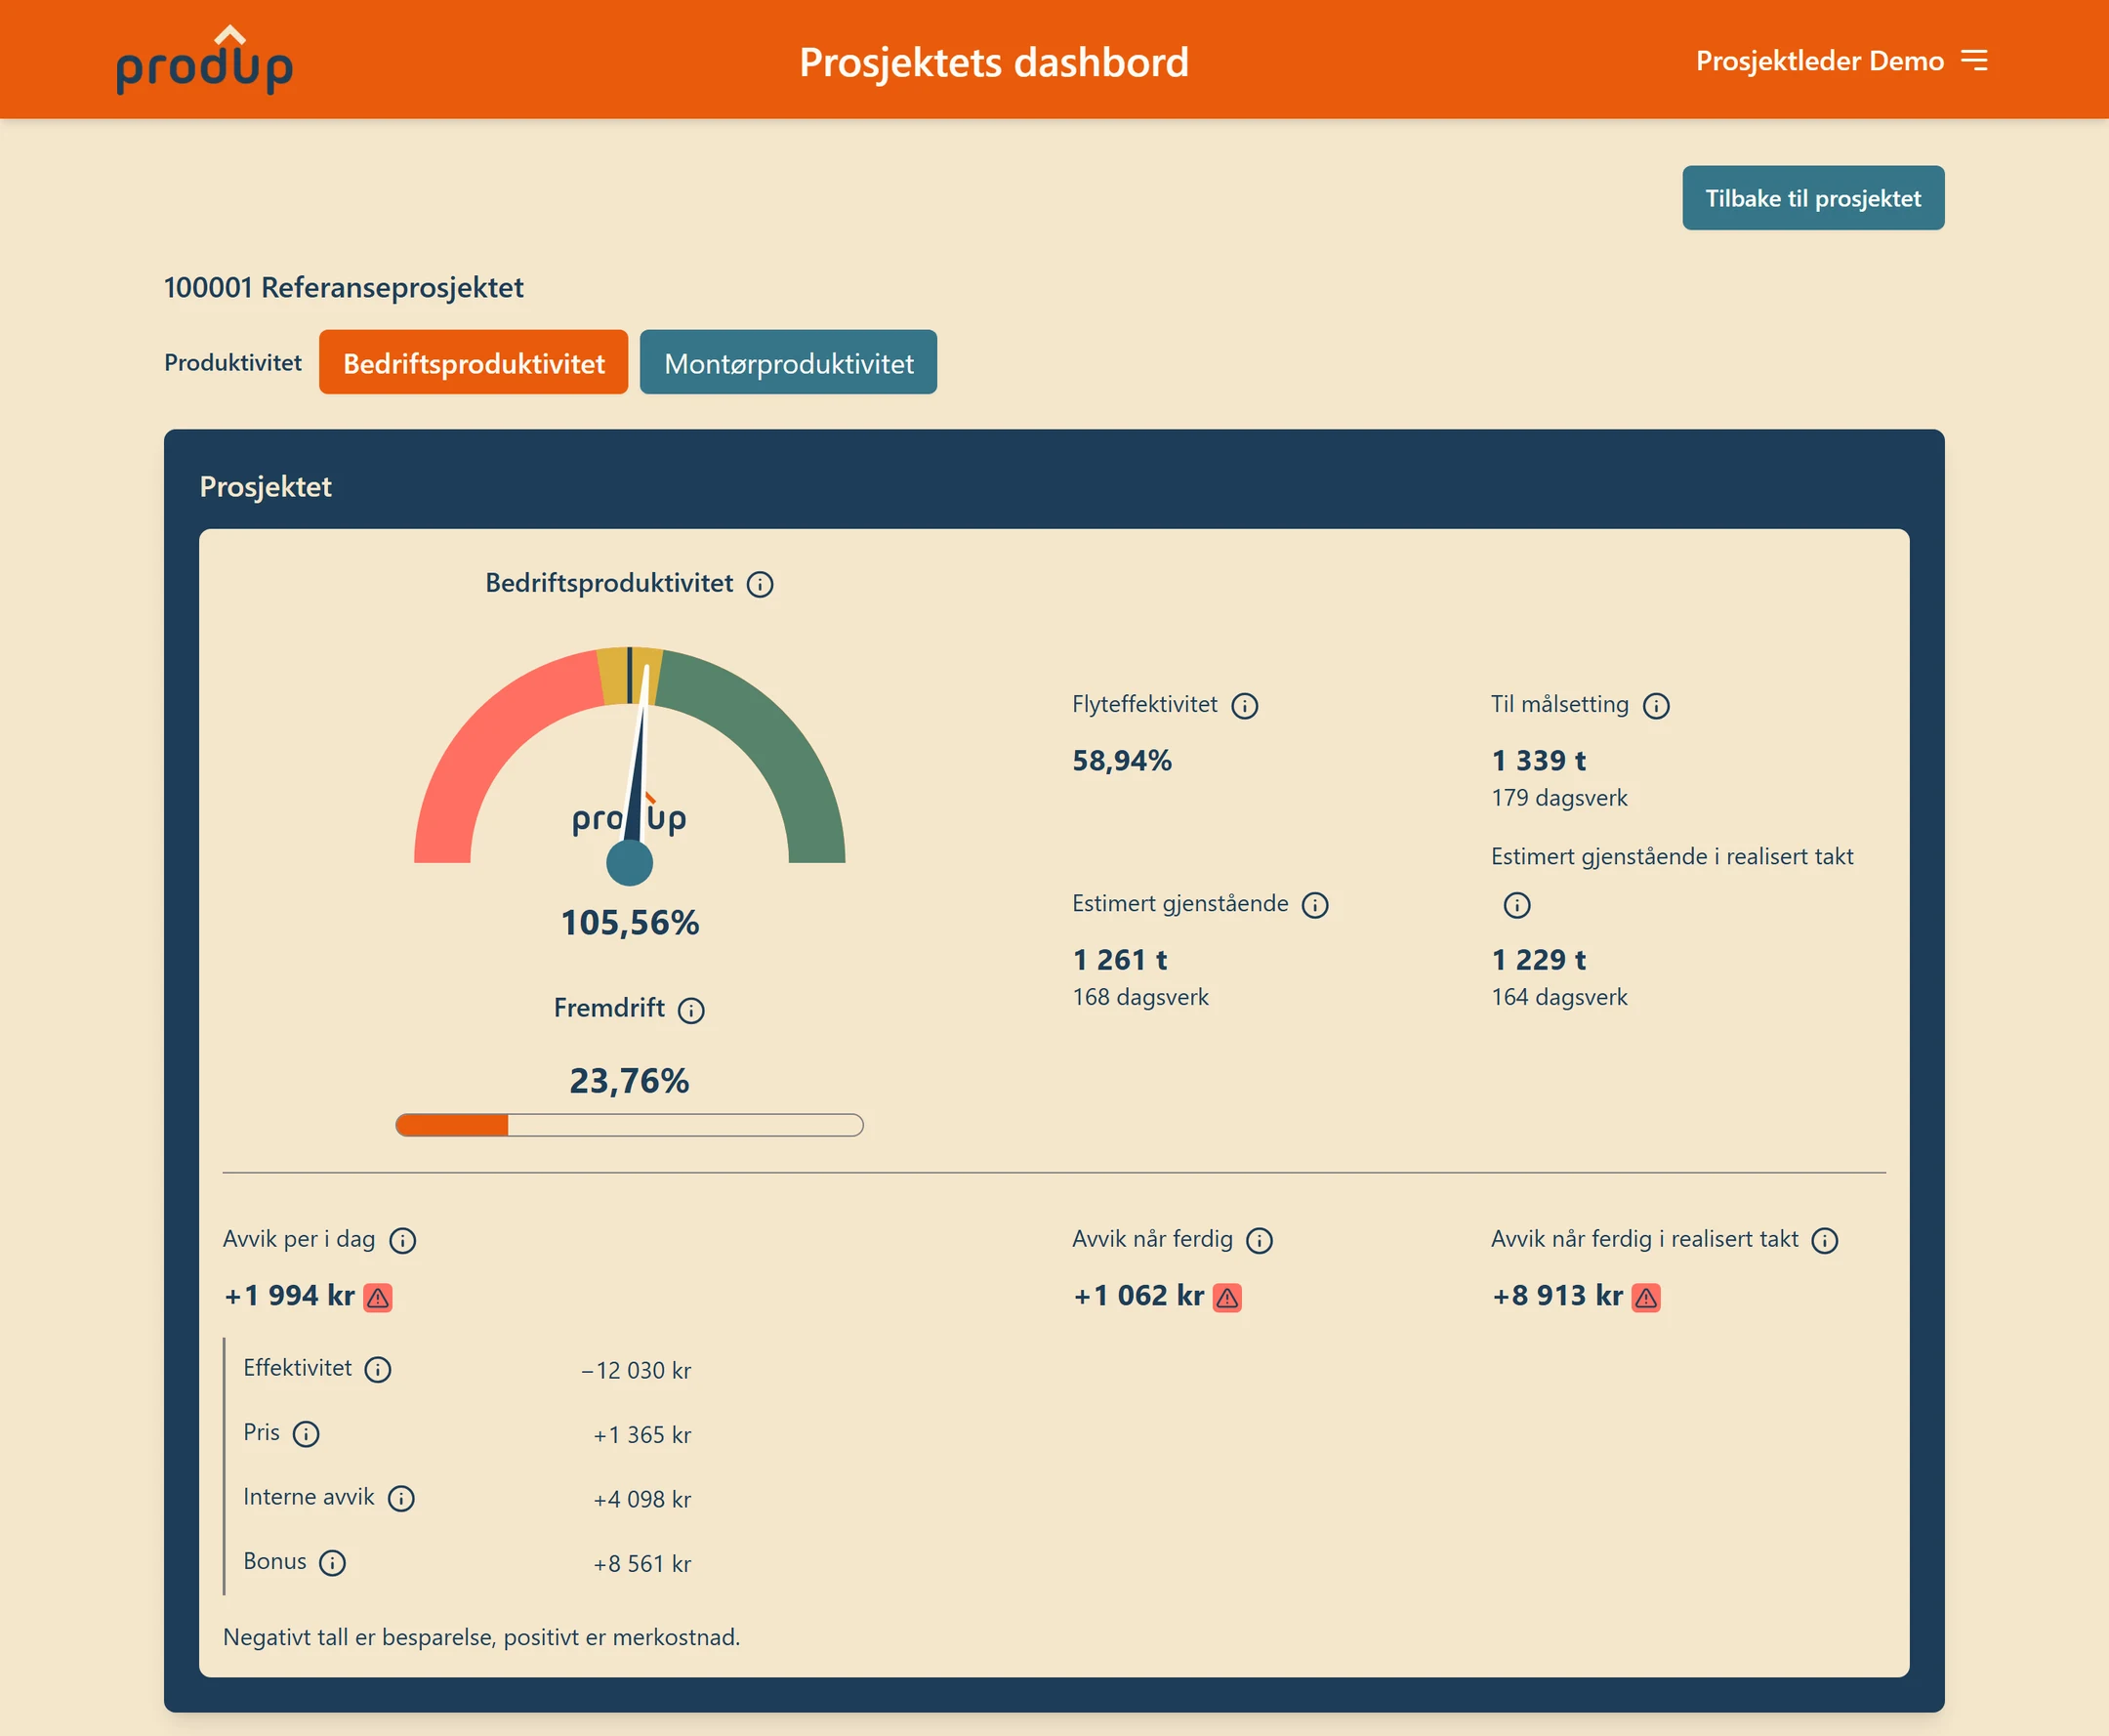2109x1736 pixels.
Task: Show info for Effektivitet row
Action: tap(377, 1369)
